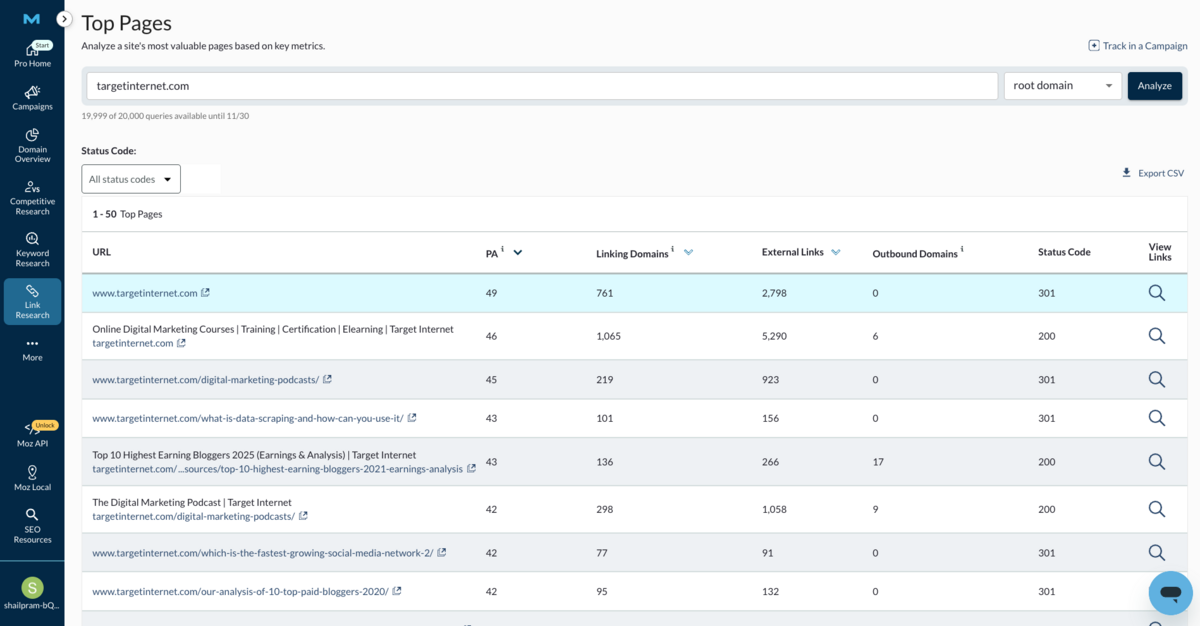Click the queries available text

tap(165, 116)
